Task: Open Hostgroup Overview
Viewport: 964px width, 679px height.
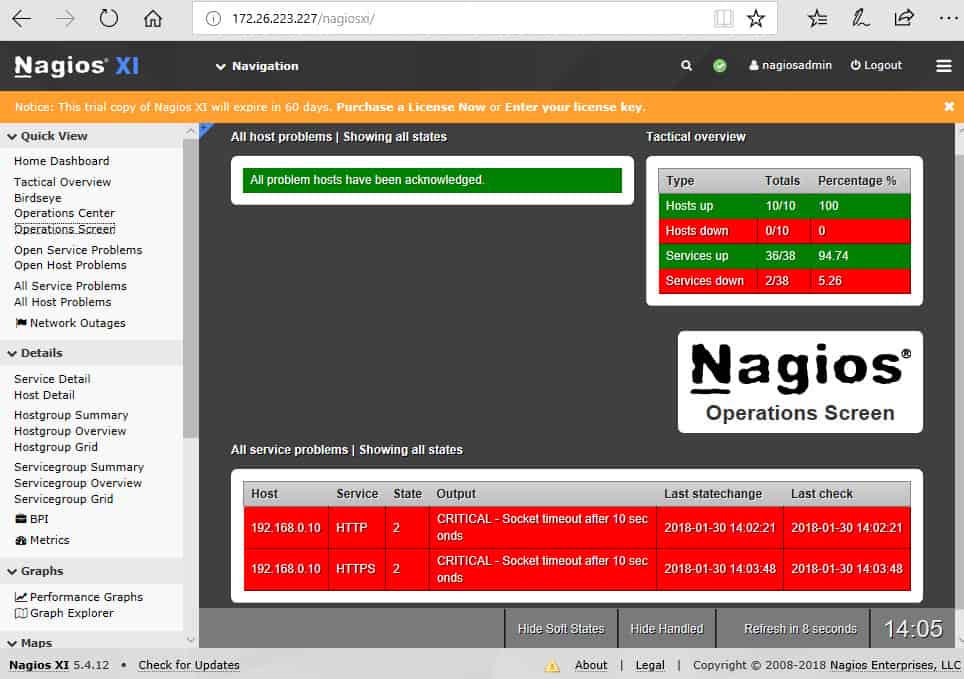Action: click(x=70, y=431)
